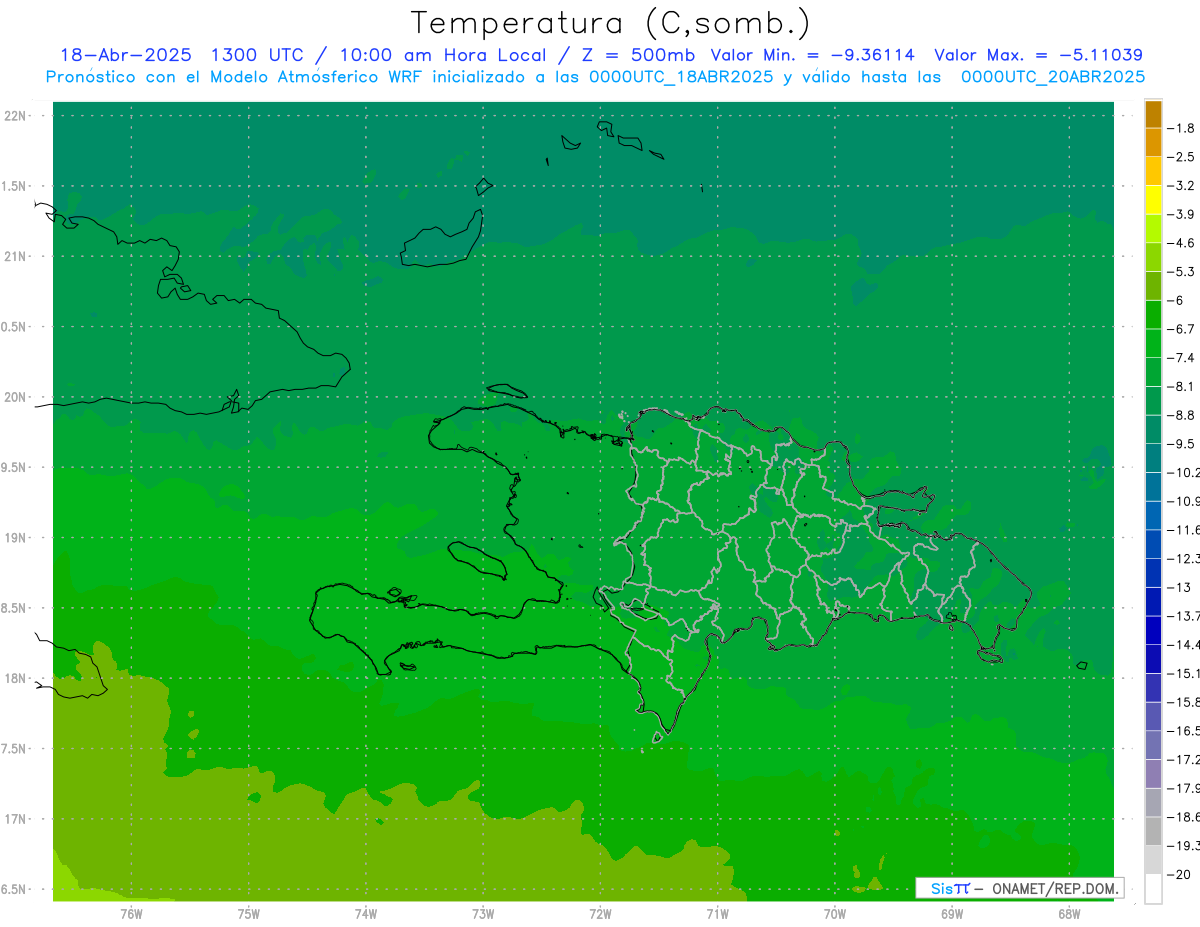
Task: Click the '-15.1' colorbar value
Action: pos(1185,673)
